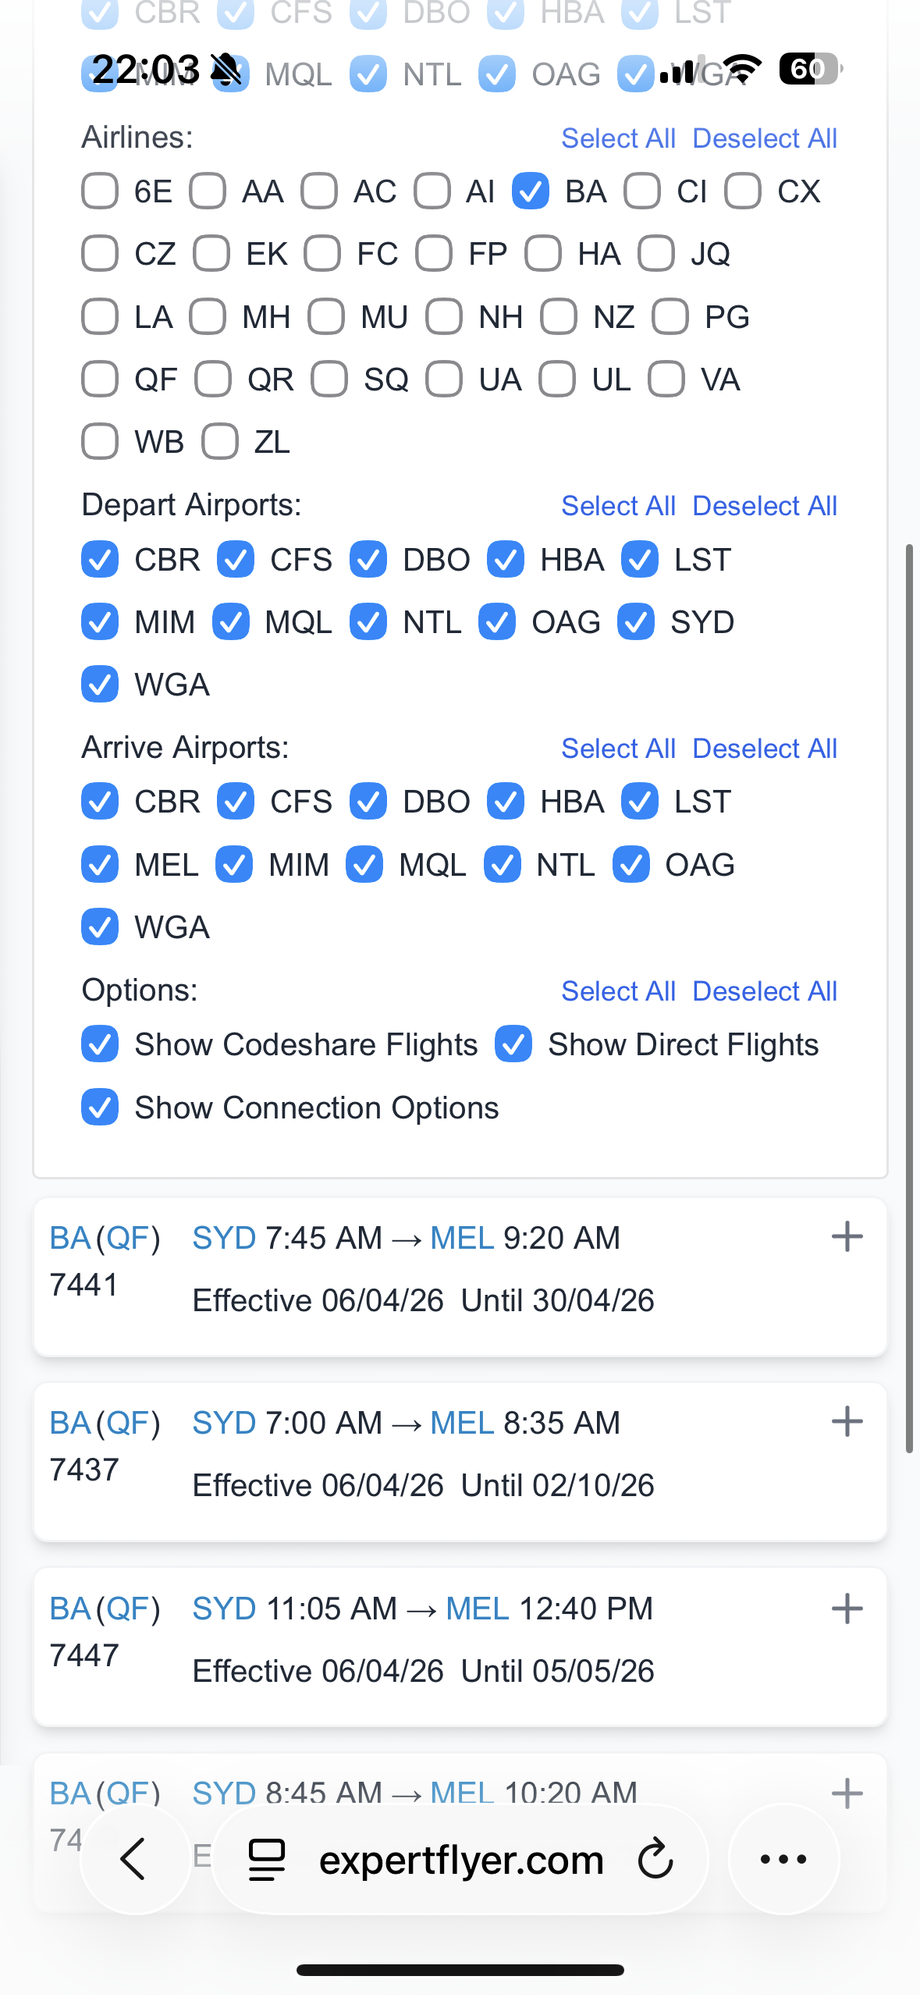Select All airlines link
920x1995 pixels.
[x=618, y=139]
